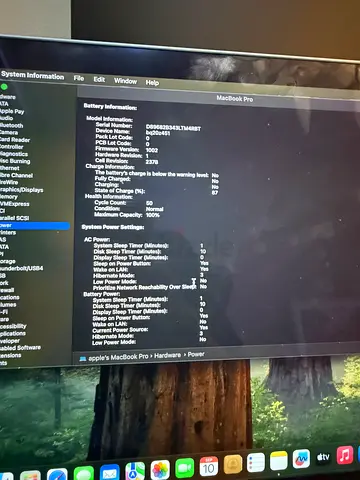Open the Help menu
Viewport: 360px width, 480px height.
152,82
